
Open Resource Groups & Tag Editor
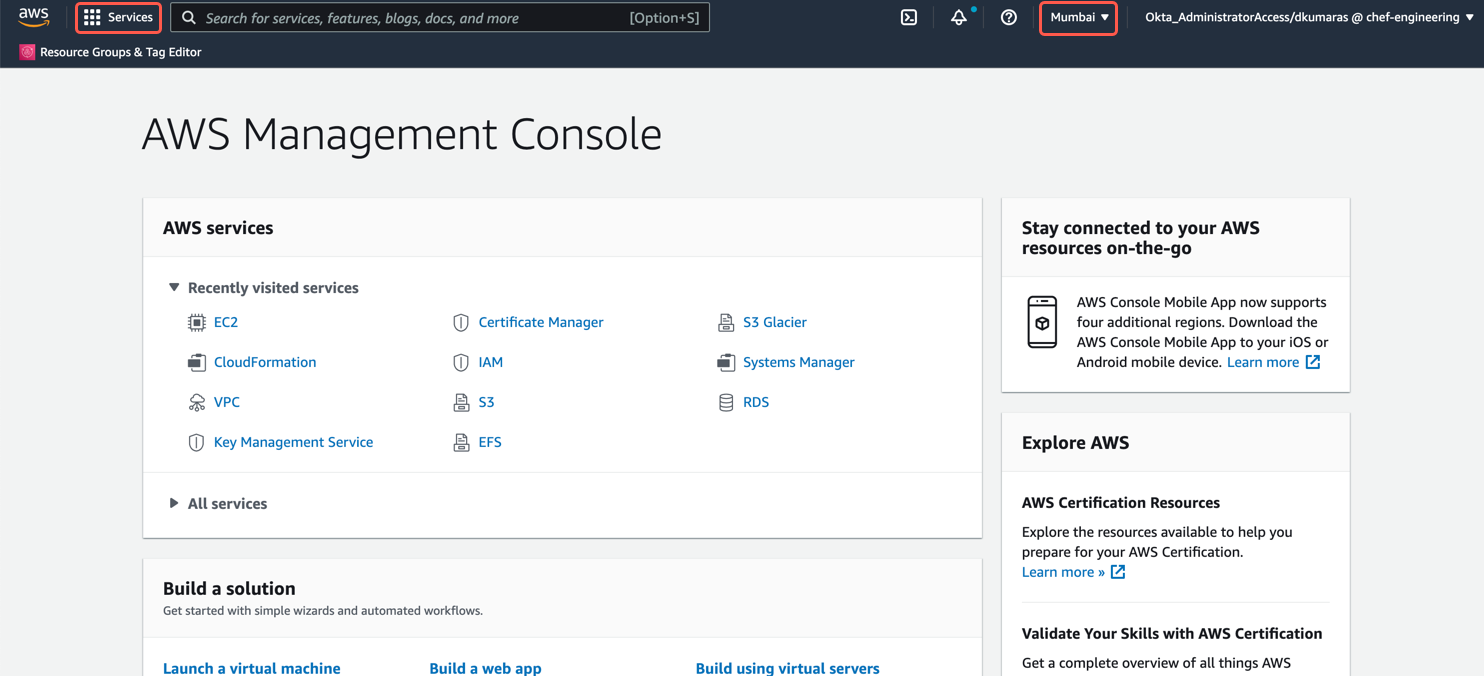(120, 52)
